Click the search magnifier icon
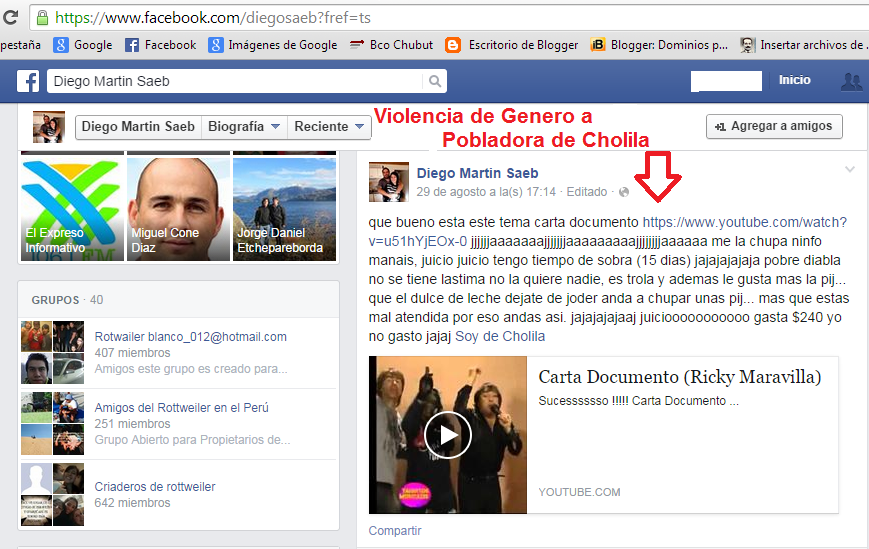The width and height of the screenshot is (869, 549). (x=435, y=81)
